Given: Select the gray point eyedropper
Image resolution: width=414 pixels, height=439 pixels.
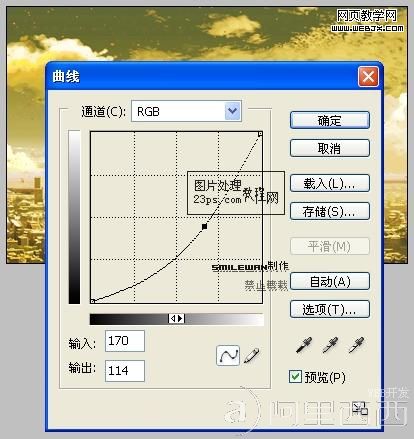Looking at the screenshot, I should [330, 345].
